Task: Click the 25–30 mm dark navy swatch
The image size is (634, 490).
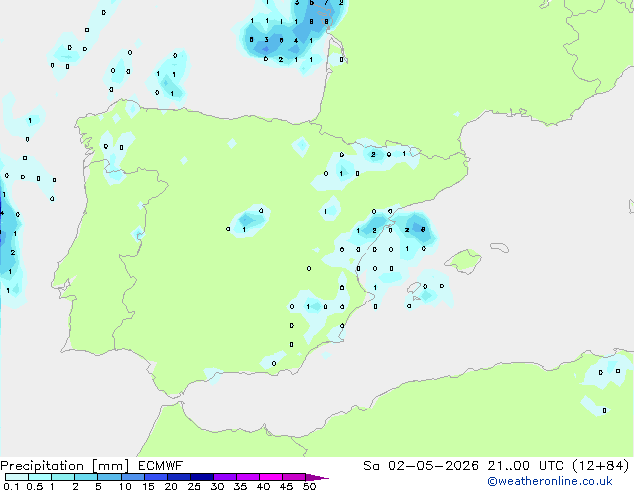Action: coord(202,477)
